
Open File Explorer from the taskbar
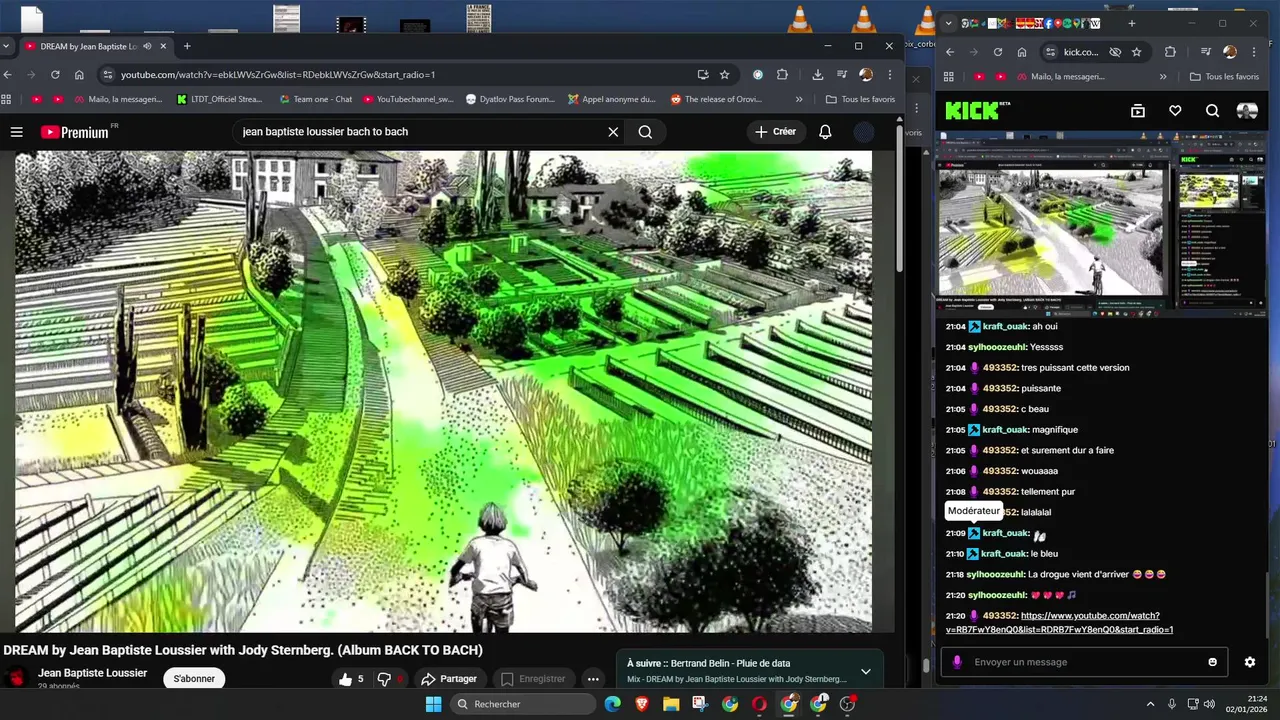pos(671,704)
